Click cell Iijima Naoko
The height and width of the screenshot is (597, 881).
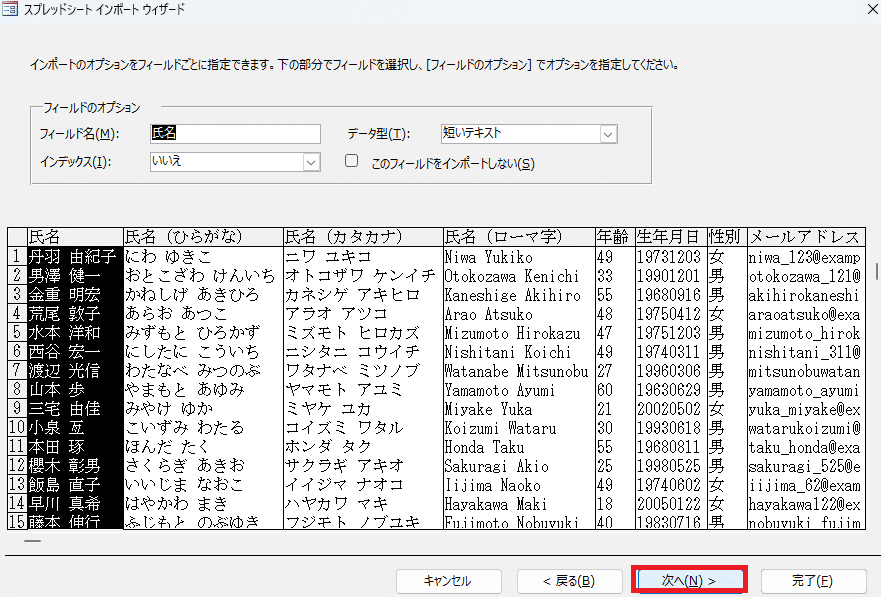tap(519, 485)
